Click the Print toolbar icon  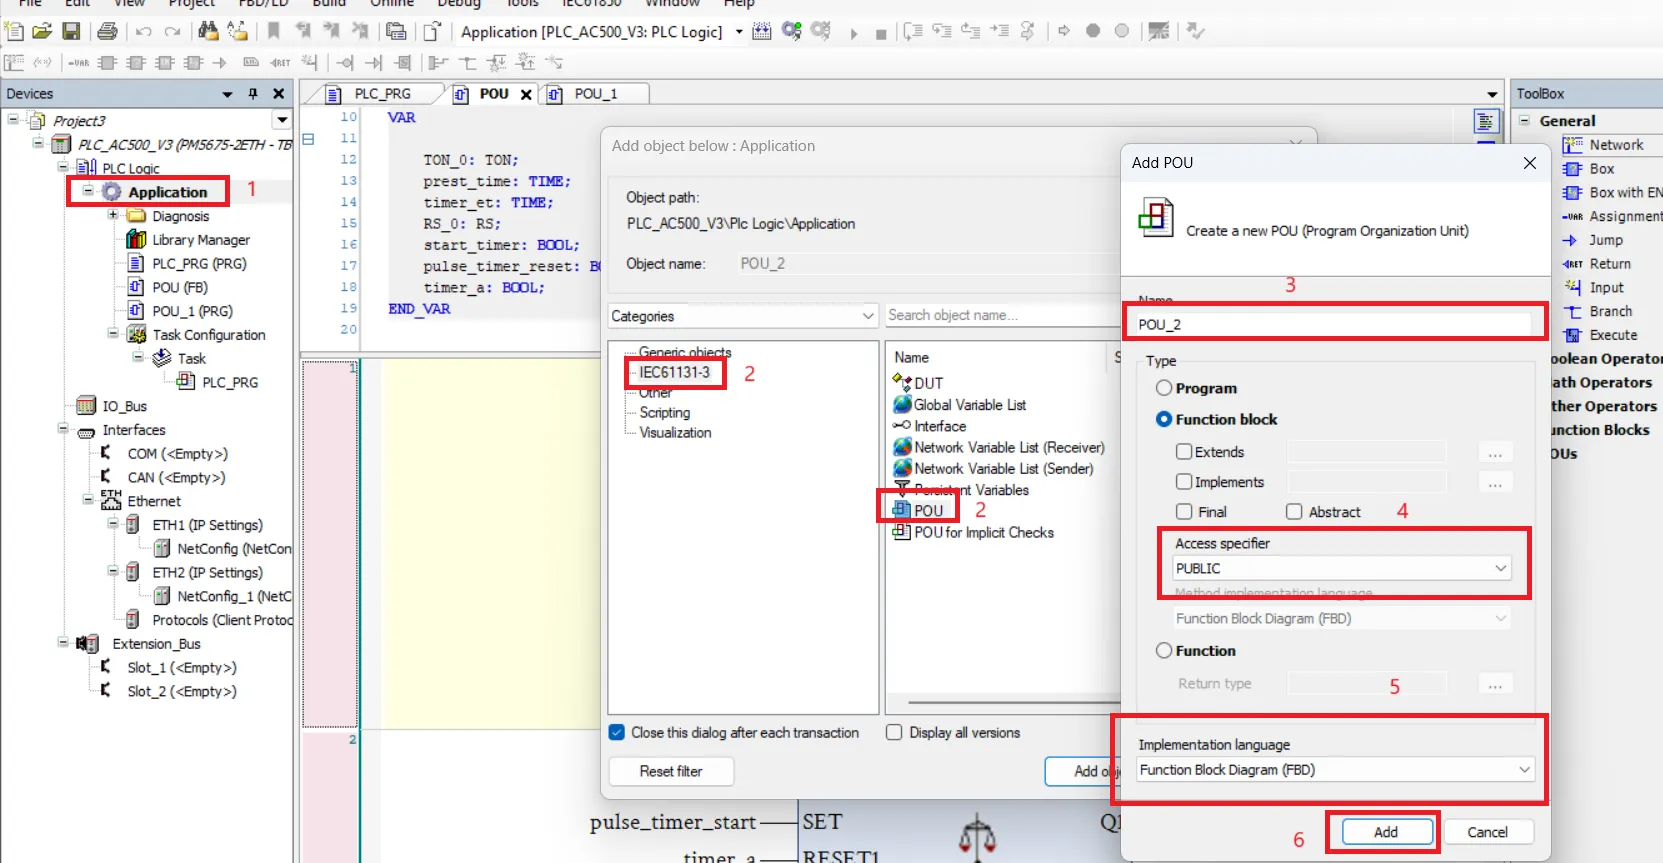tap(107, 31)
